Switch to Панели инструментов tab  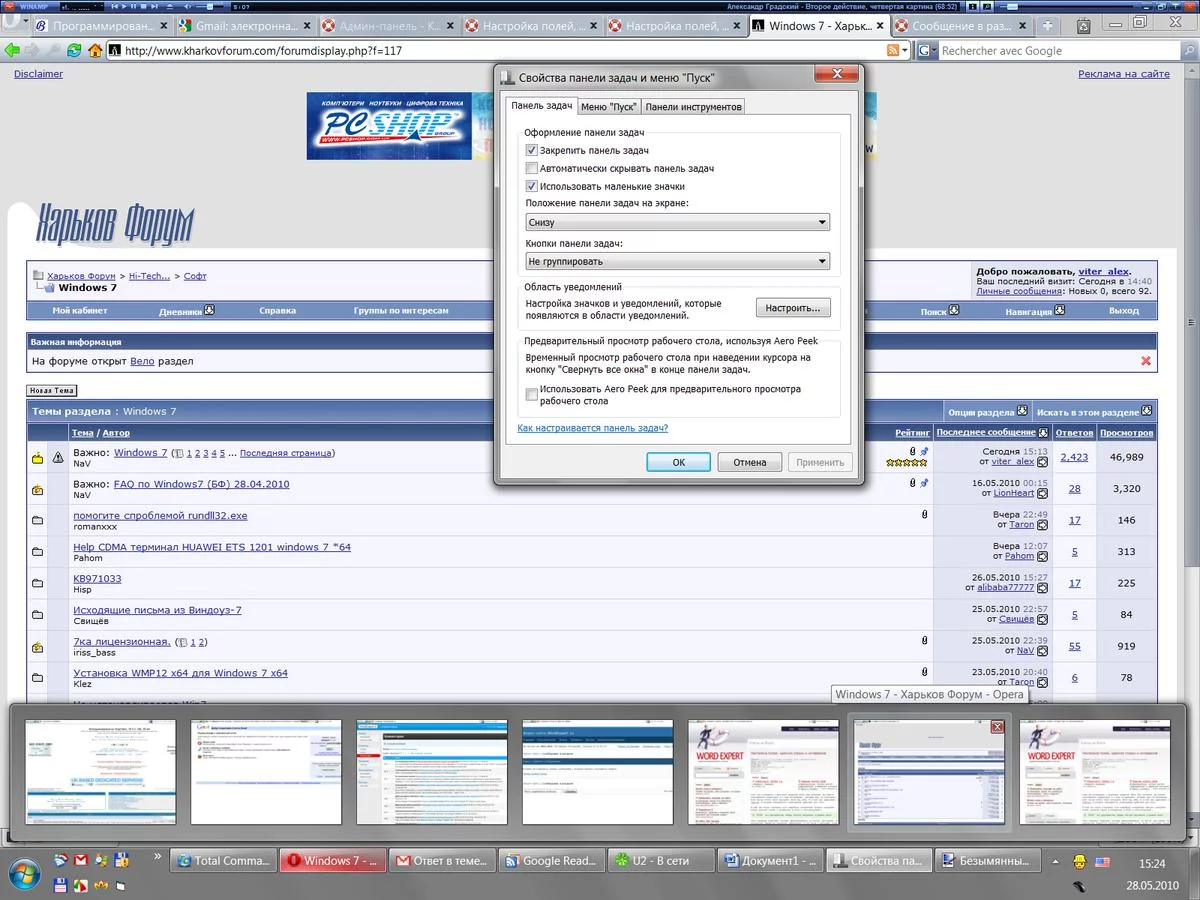693,106
